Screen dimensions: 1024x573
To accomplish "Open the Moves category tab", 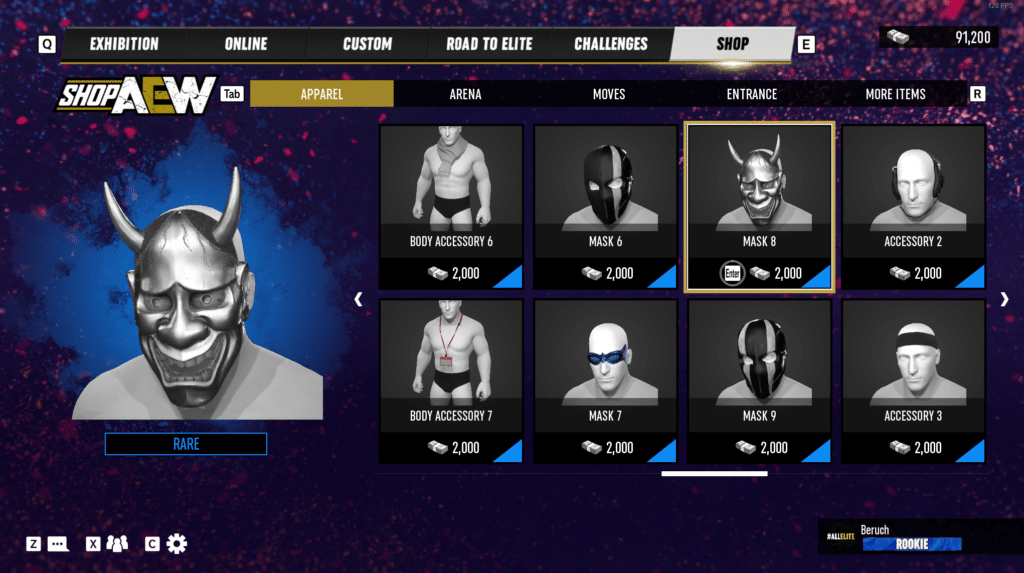I will click(x=609, y=94).
